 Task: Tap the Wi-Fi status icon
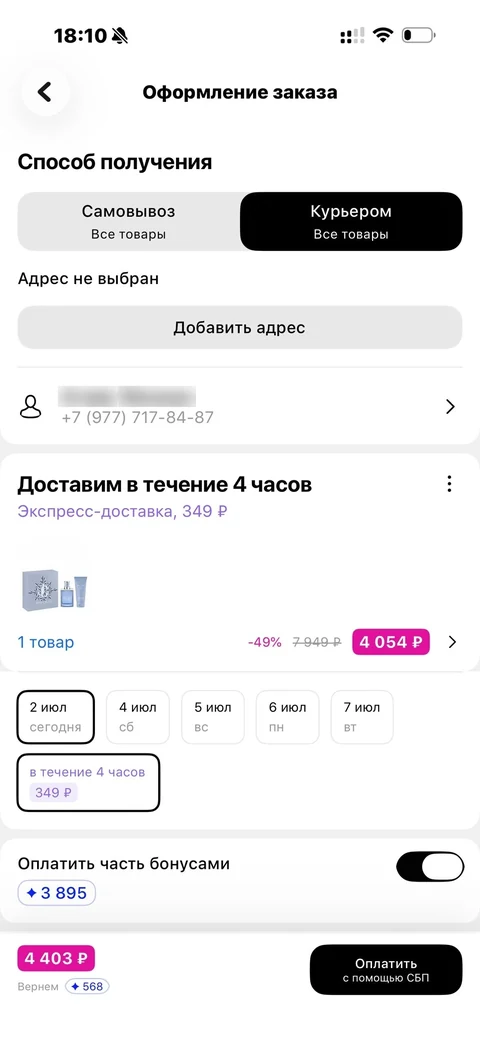coord(383,35)
